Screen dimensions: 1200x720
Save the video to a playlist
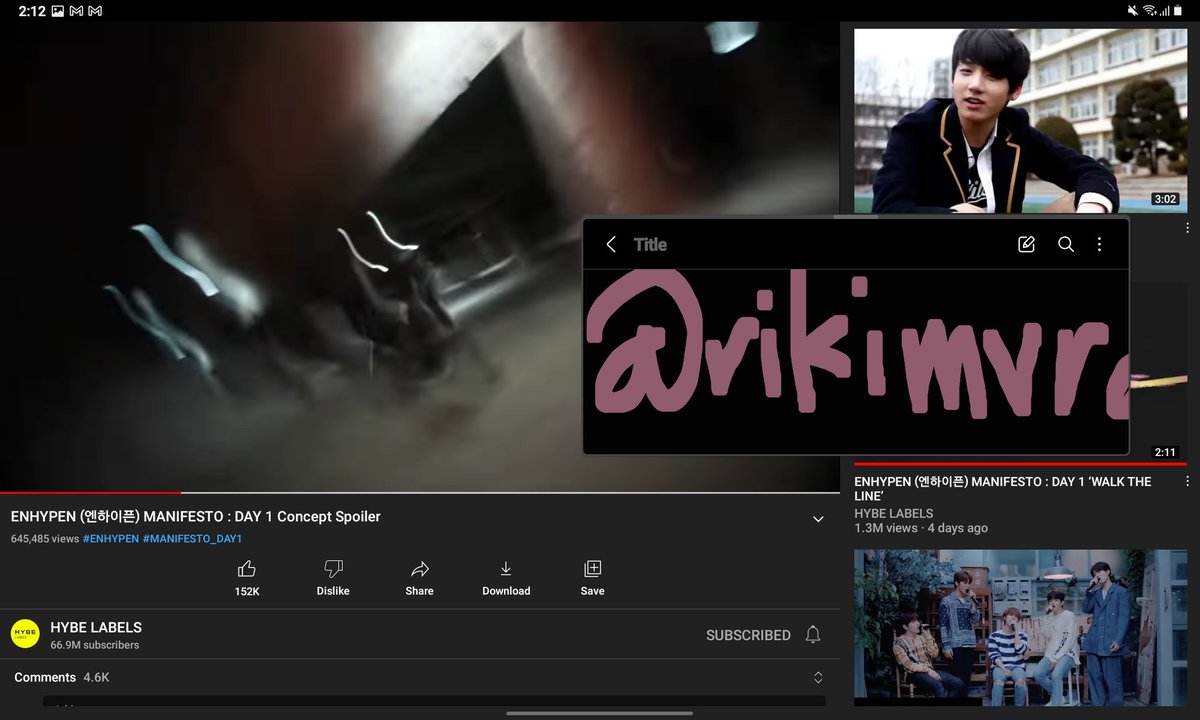point(592,569)
